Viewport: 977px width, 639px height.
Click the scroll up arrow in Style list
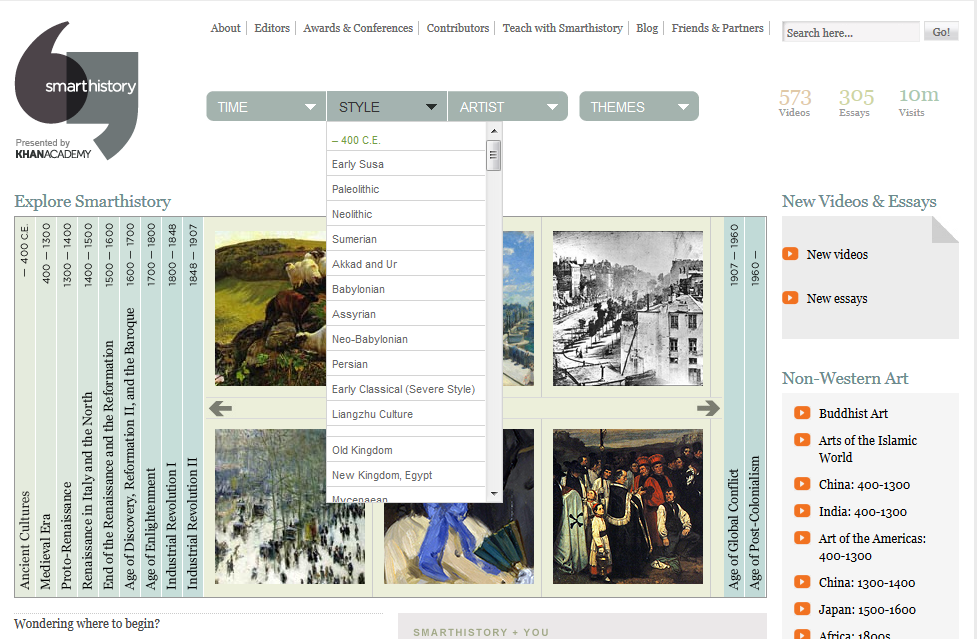click(494, 131)
